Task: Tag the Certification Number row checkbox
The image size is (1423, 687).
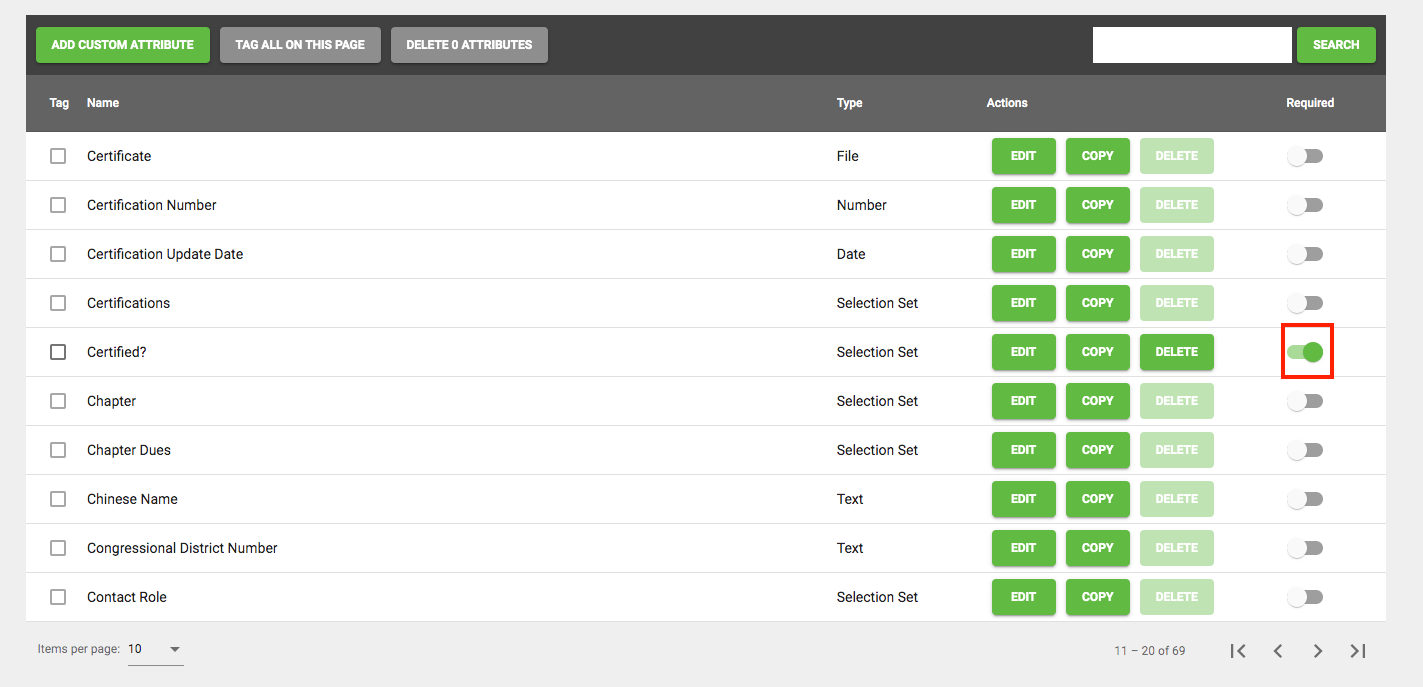Action: (58, 205)
